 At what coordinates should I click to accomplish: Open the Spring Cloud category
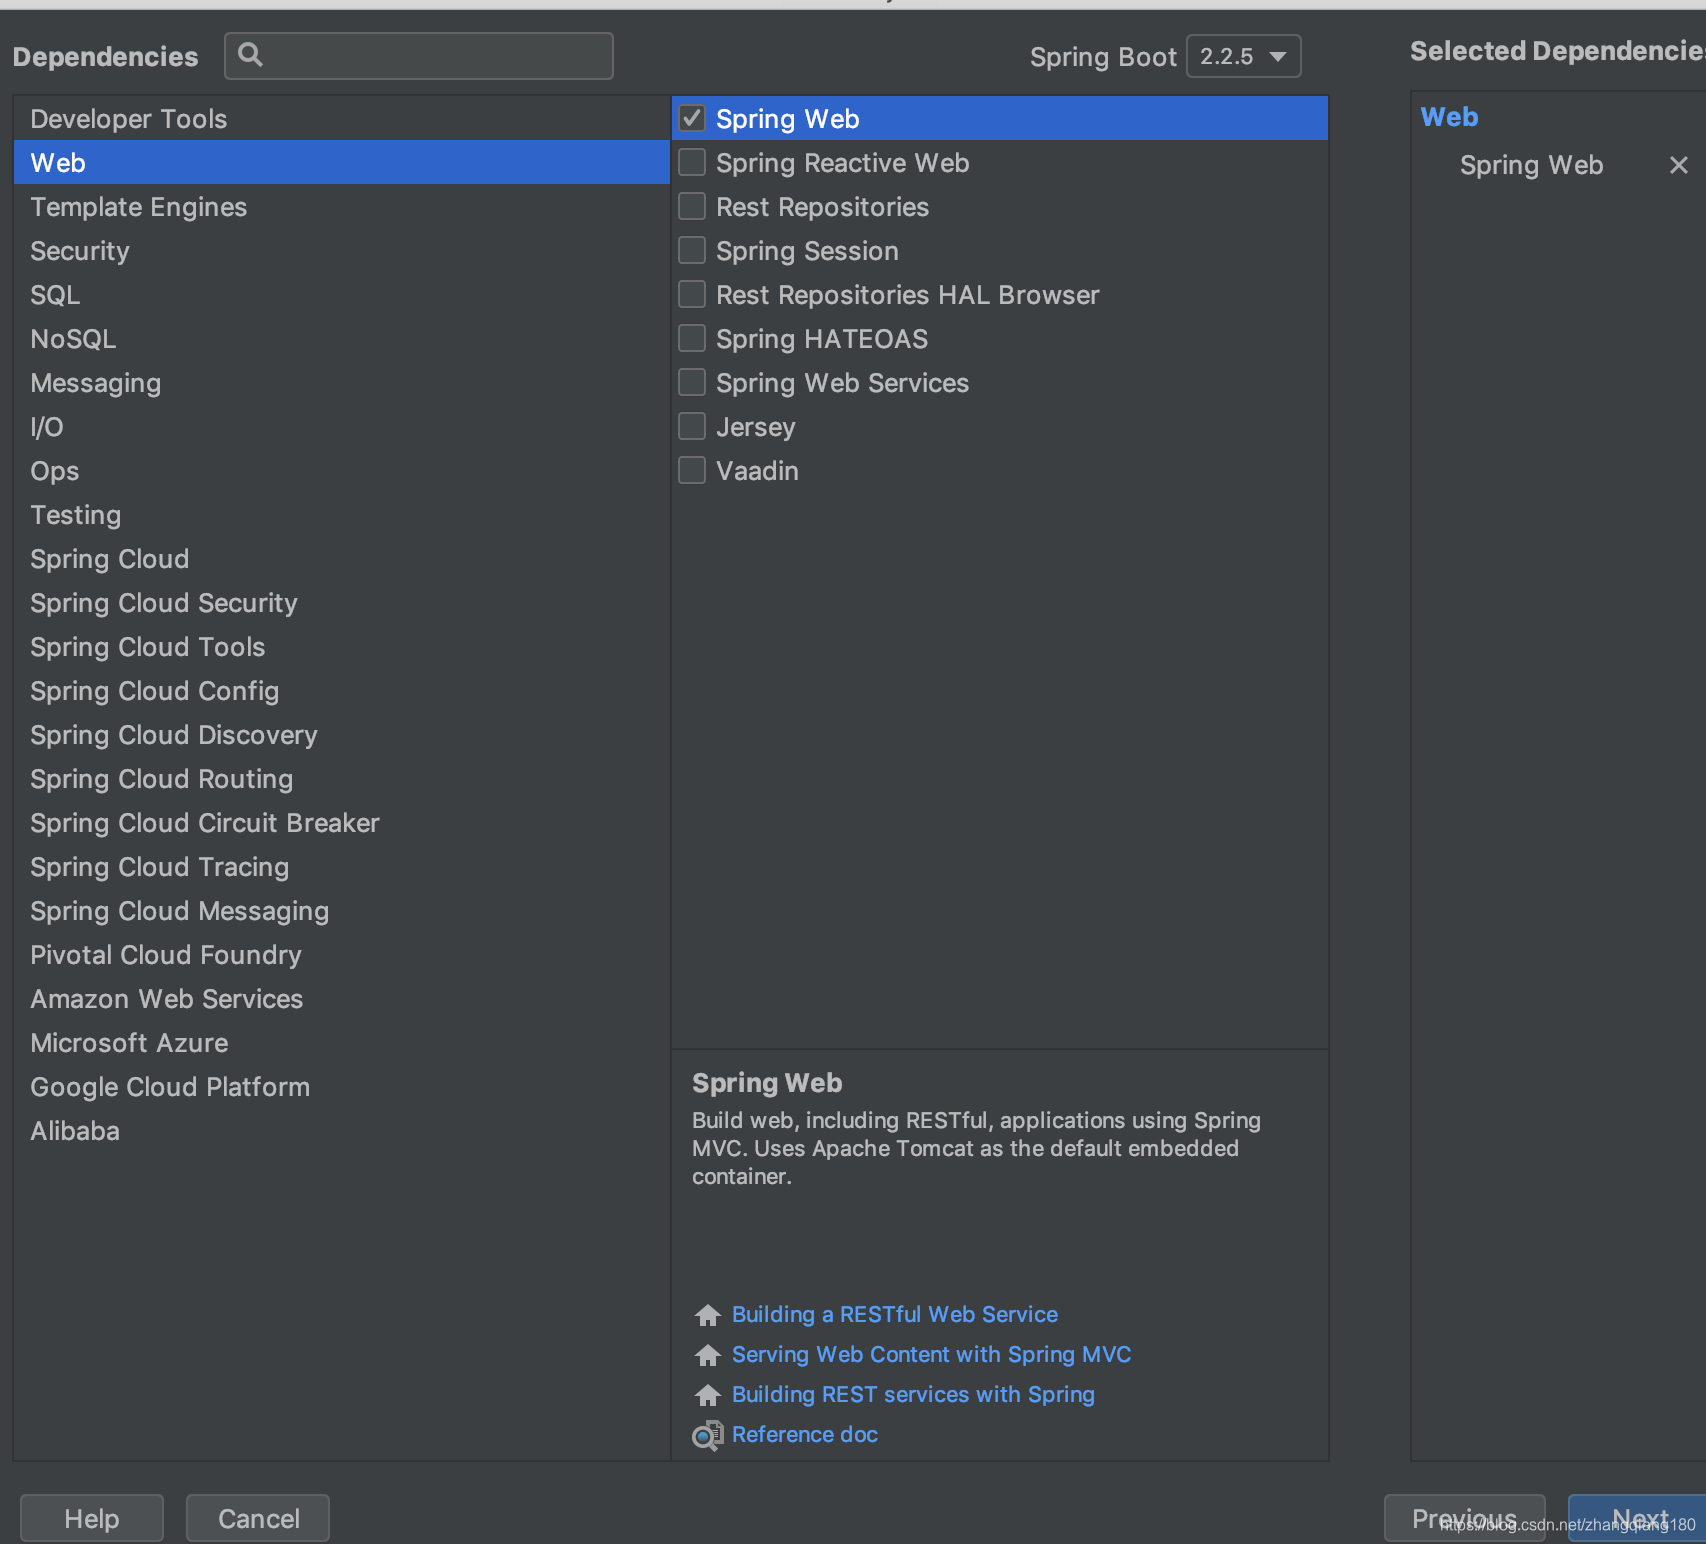pos(341,558)
